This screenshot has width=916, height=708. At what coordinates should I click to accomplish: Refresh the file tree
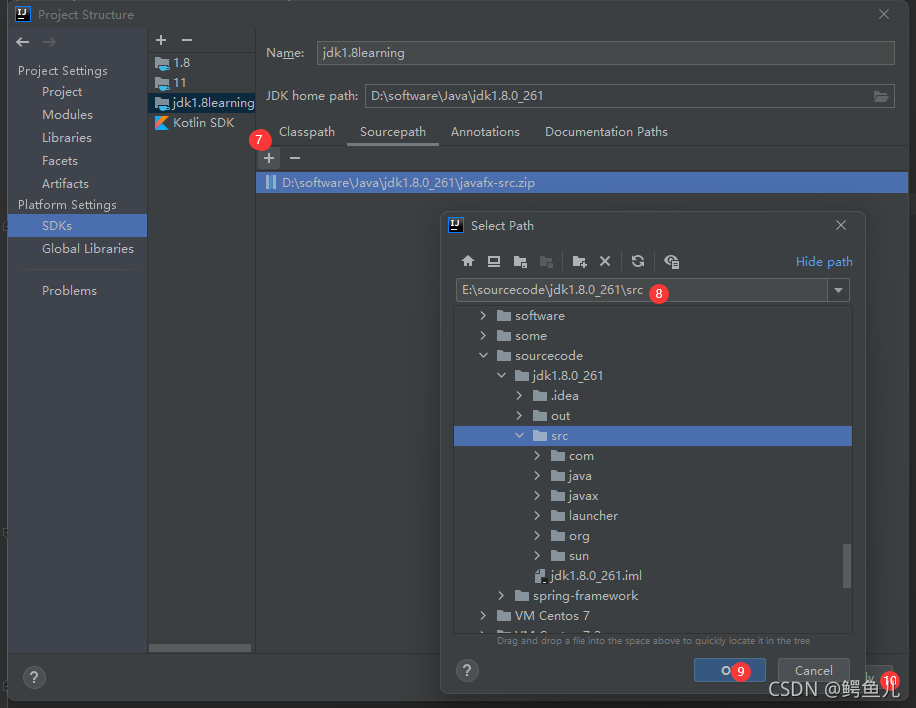pos(638,261)
